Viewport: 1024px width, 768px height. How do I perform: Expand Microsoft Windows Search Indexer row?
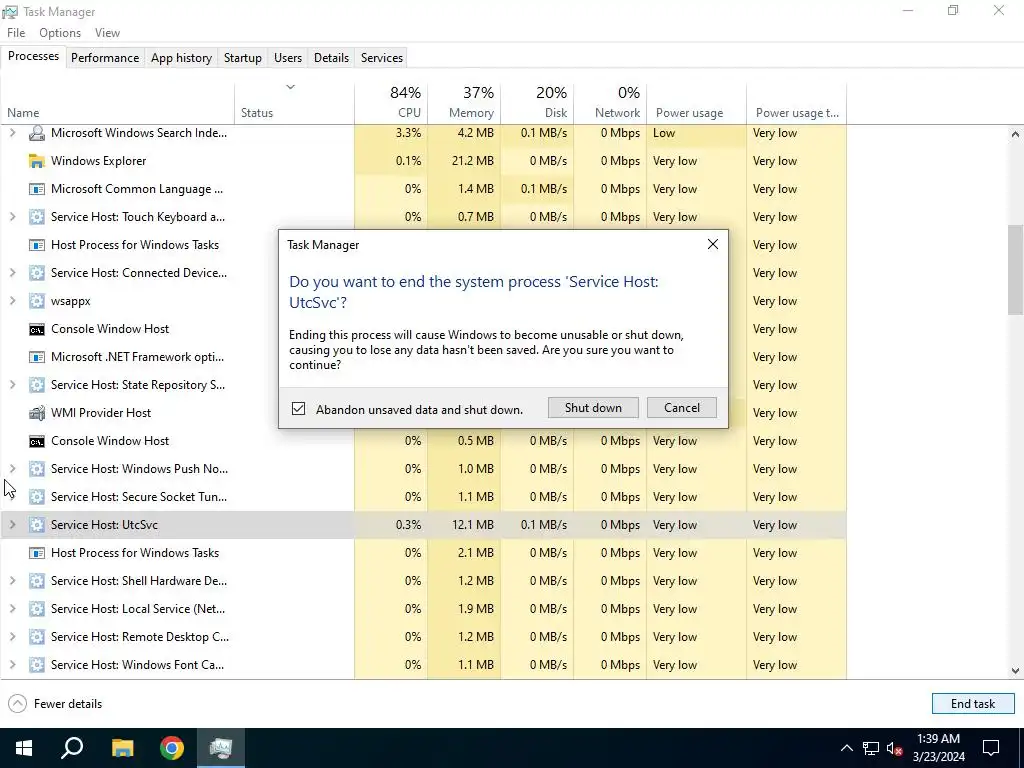point(12,133)
